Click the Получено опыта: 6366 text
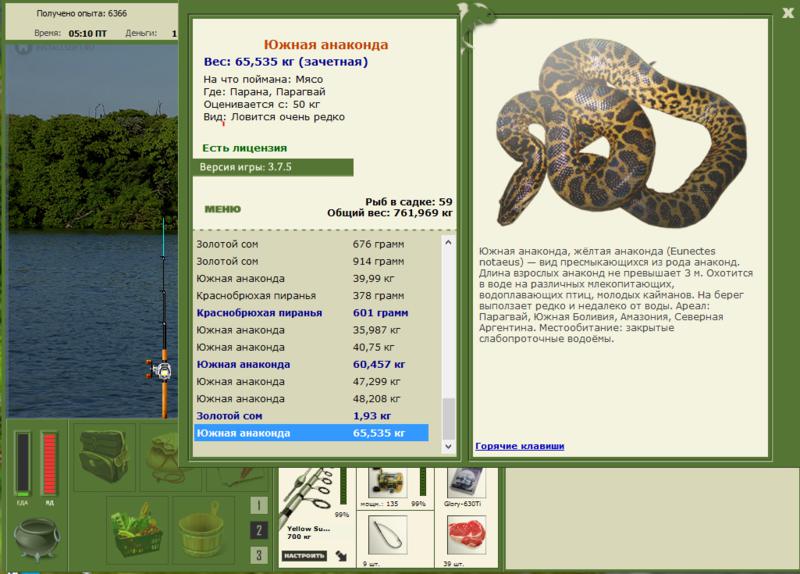This screenshot has width=800, height=574. point(82,13)
